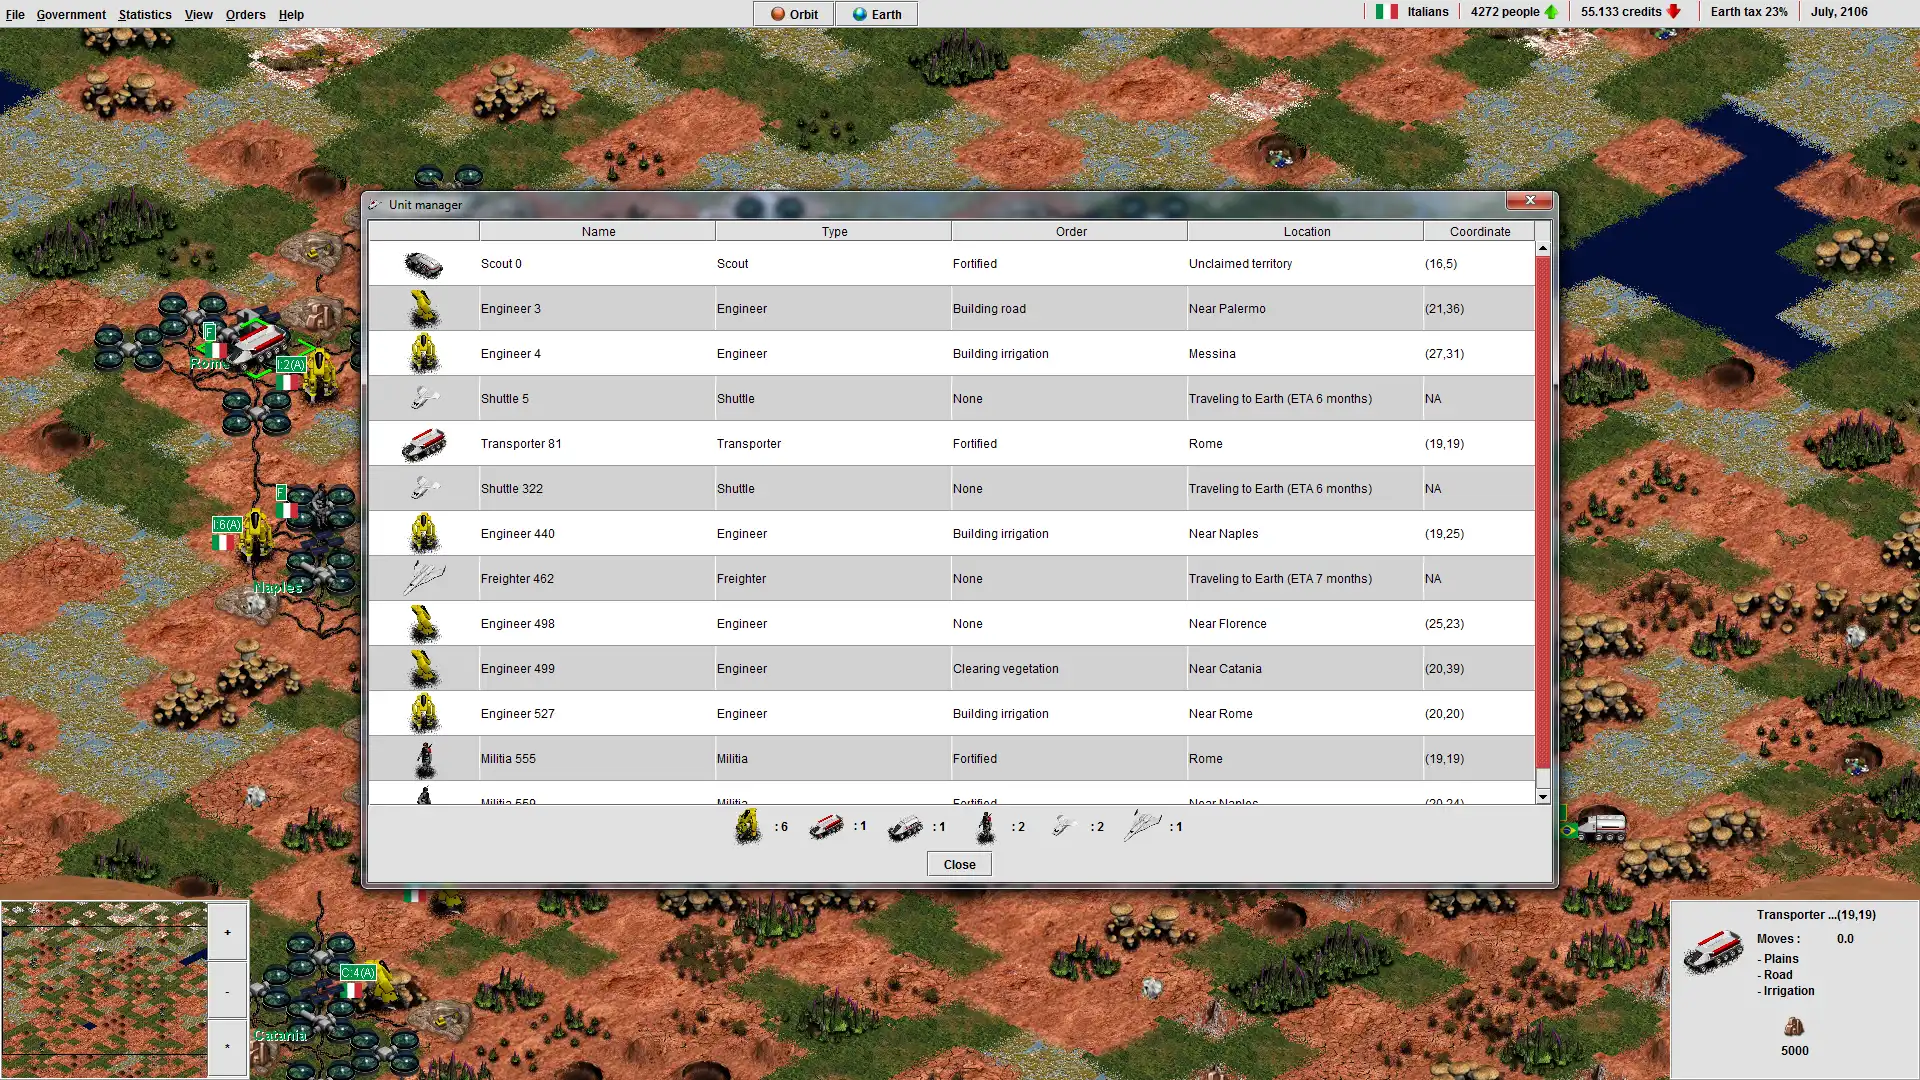This screenshot has width=1920, height=1080.
Task: Click the Freighter unit icon in list
Action: (x=425, y=578)
